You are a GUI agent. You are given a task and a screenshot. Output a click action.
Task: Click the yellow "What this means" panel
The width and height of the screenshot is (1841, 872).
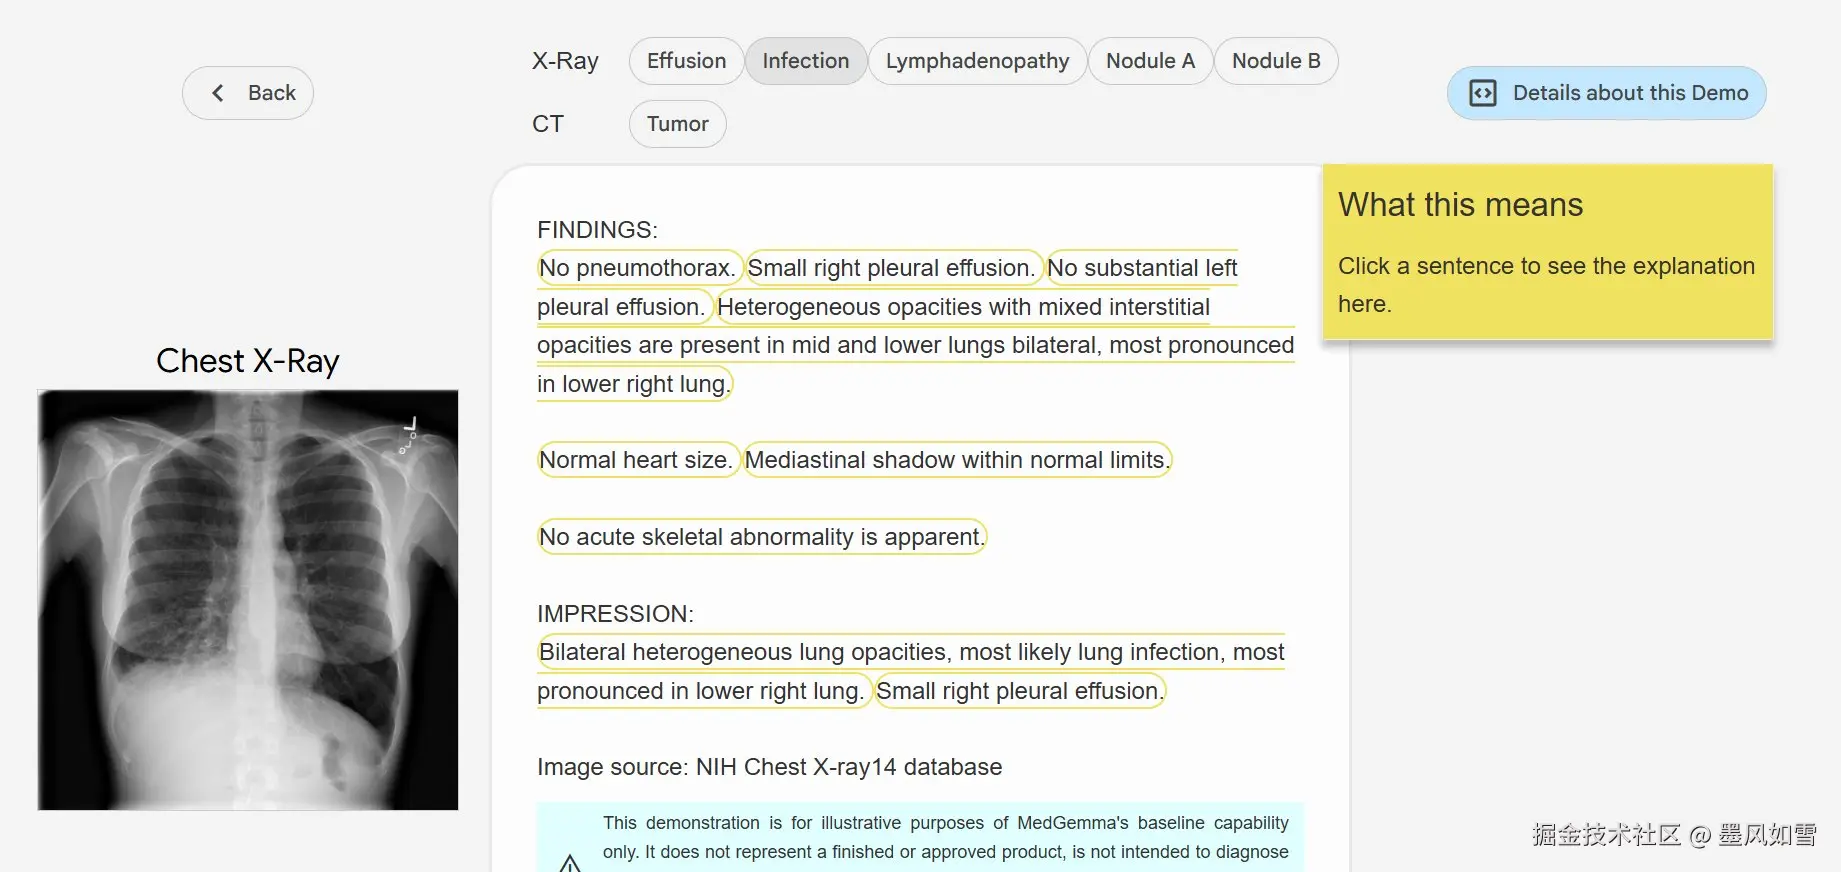(x=1546, y=252)
